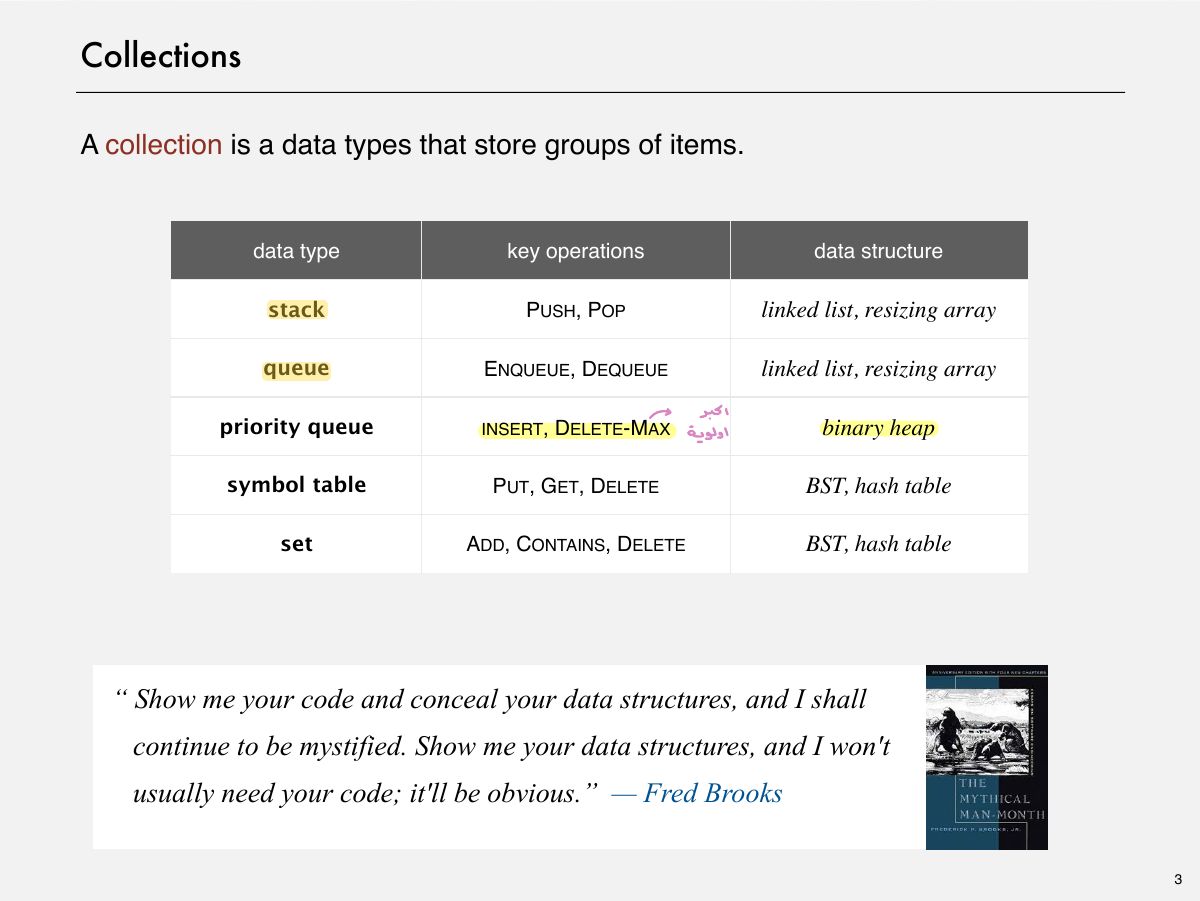Click "BST, hash table" in symbol table row
The image size is (1200, 901).
coord(878,486)
